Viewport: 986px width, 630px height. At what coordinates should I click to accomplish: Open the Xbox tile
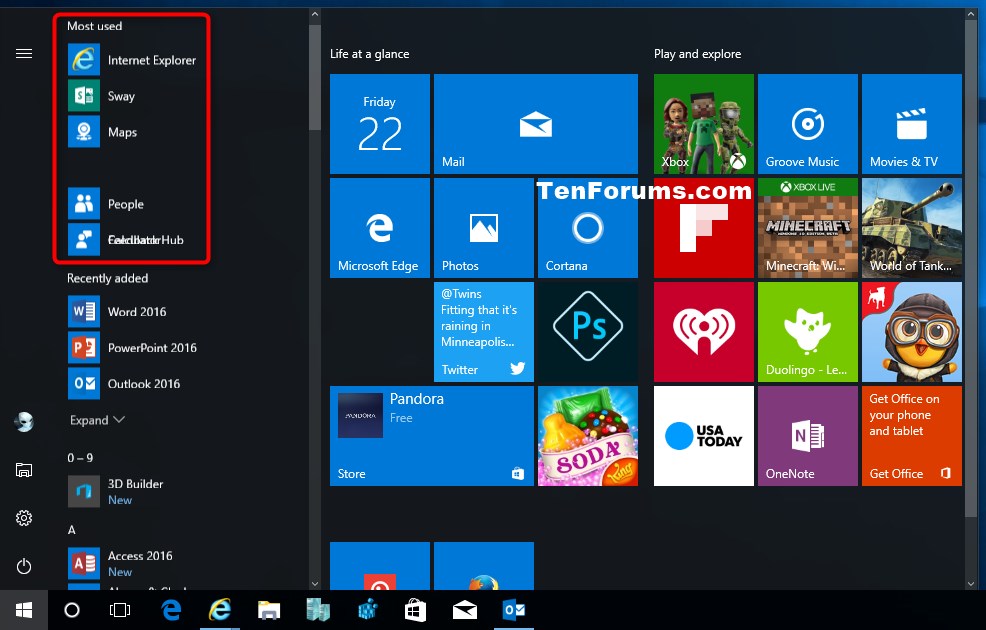click(x=704, y=124)
